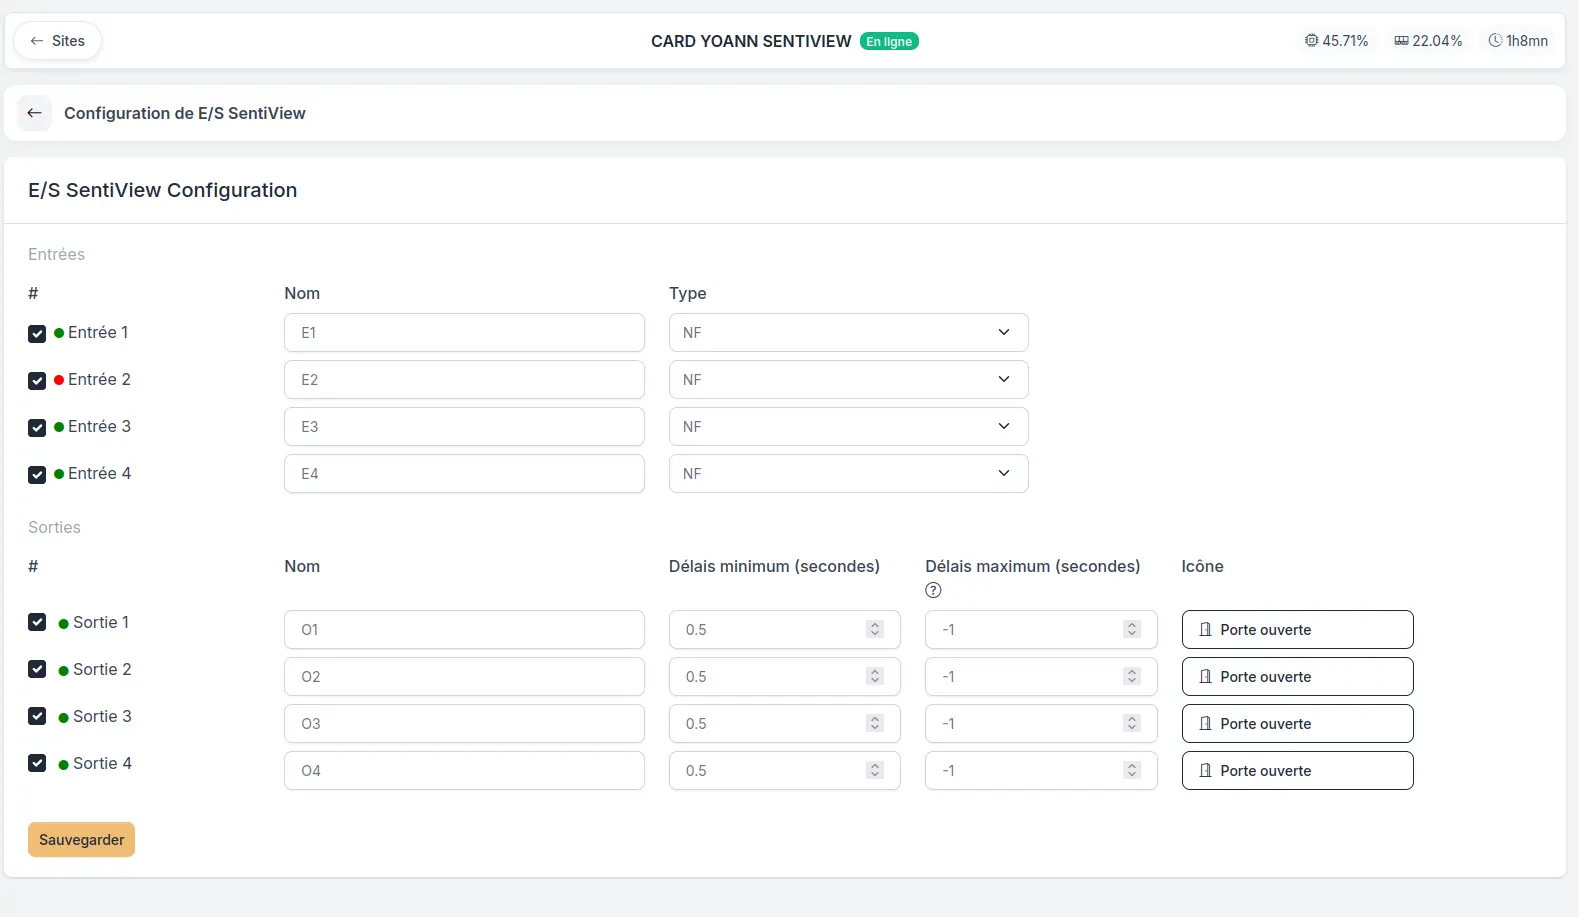Click into the O3 output name field
The height and width of the screenshot is (917, 1579).
click(464, 724)
